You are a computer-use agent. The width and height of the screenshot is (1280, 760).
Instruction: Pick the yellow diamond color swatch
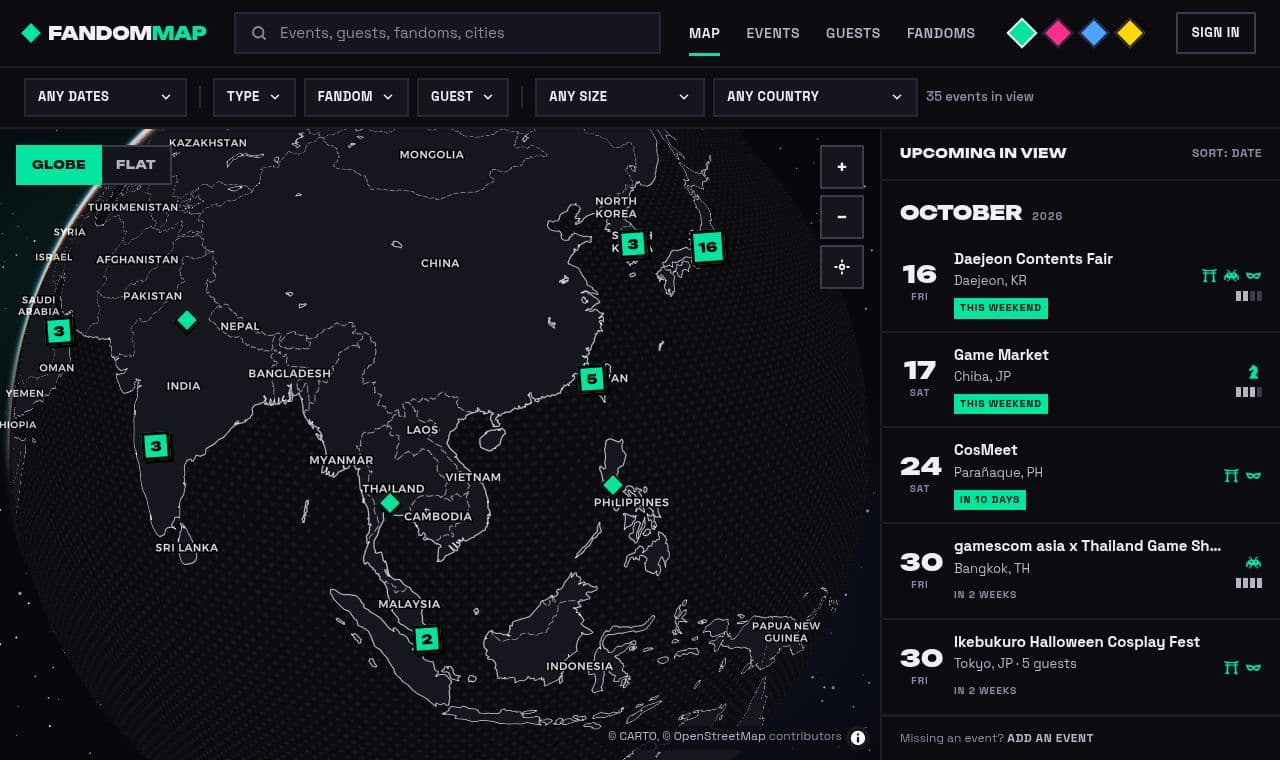1130,33
